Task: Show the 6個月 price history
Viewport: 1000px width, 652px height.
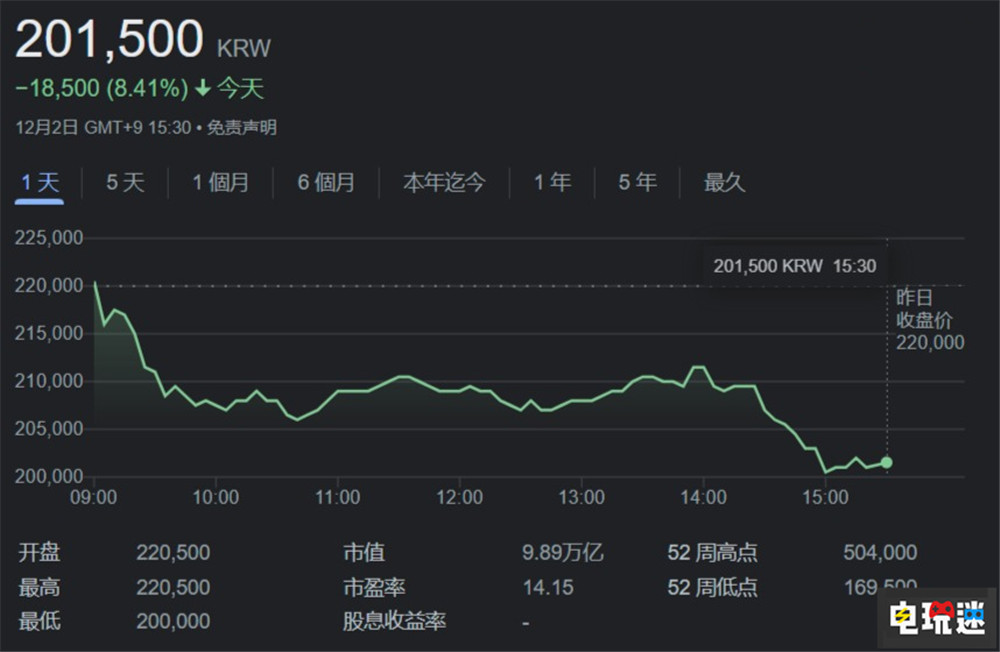Action: [x=325, y=183]
